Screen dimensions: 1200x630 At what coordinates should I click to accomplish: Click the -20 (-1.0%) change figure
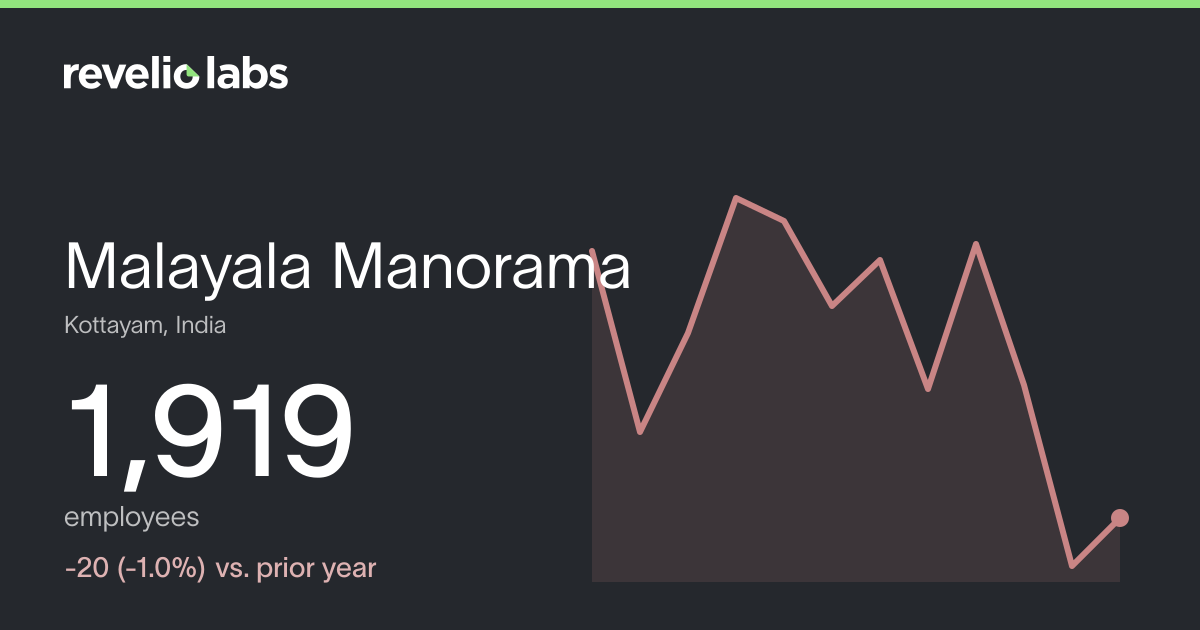tap(135, 569)
